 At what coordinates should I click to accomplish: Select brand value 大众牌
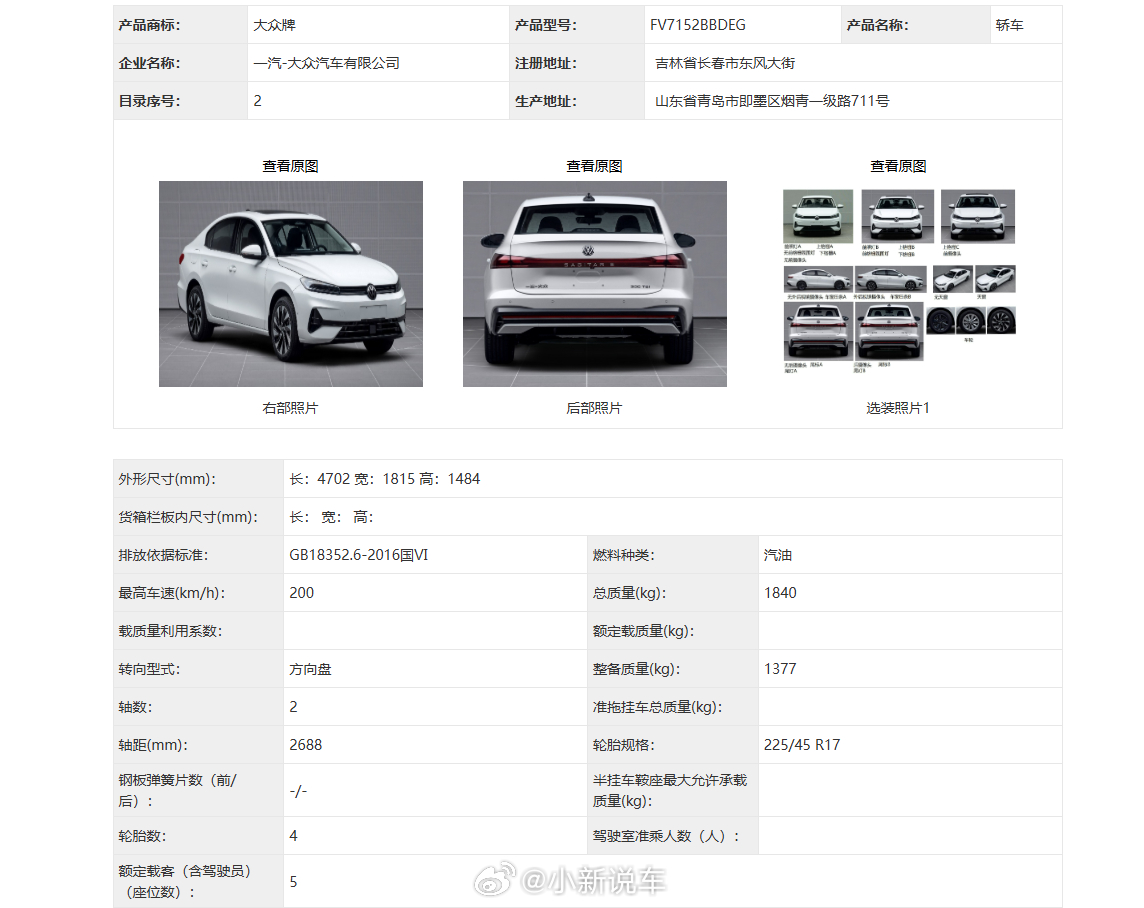274,25
